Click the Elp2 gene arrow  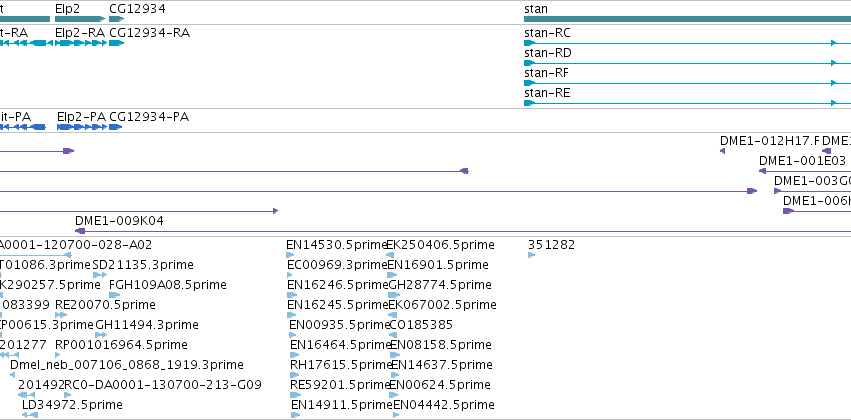click(80, 19)
